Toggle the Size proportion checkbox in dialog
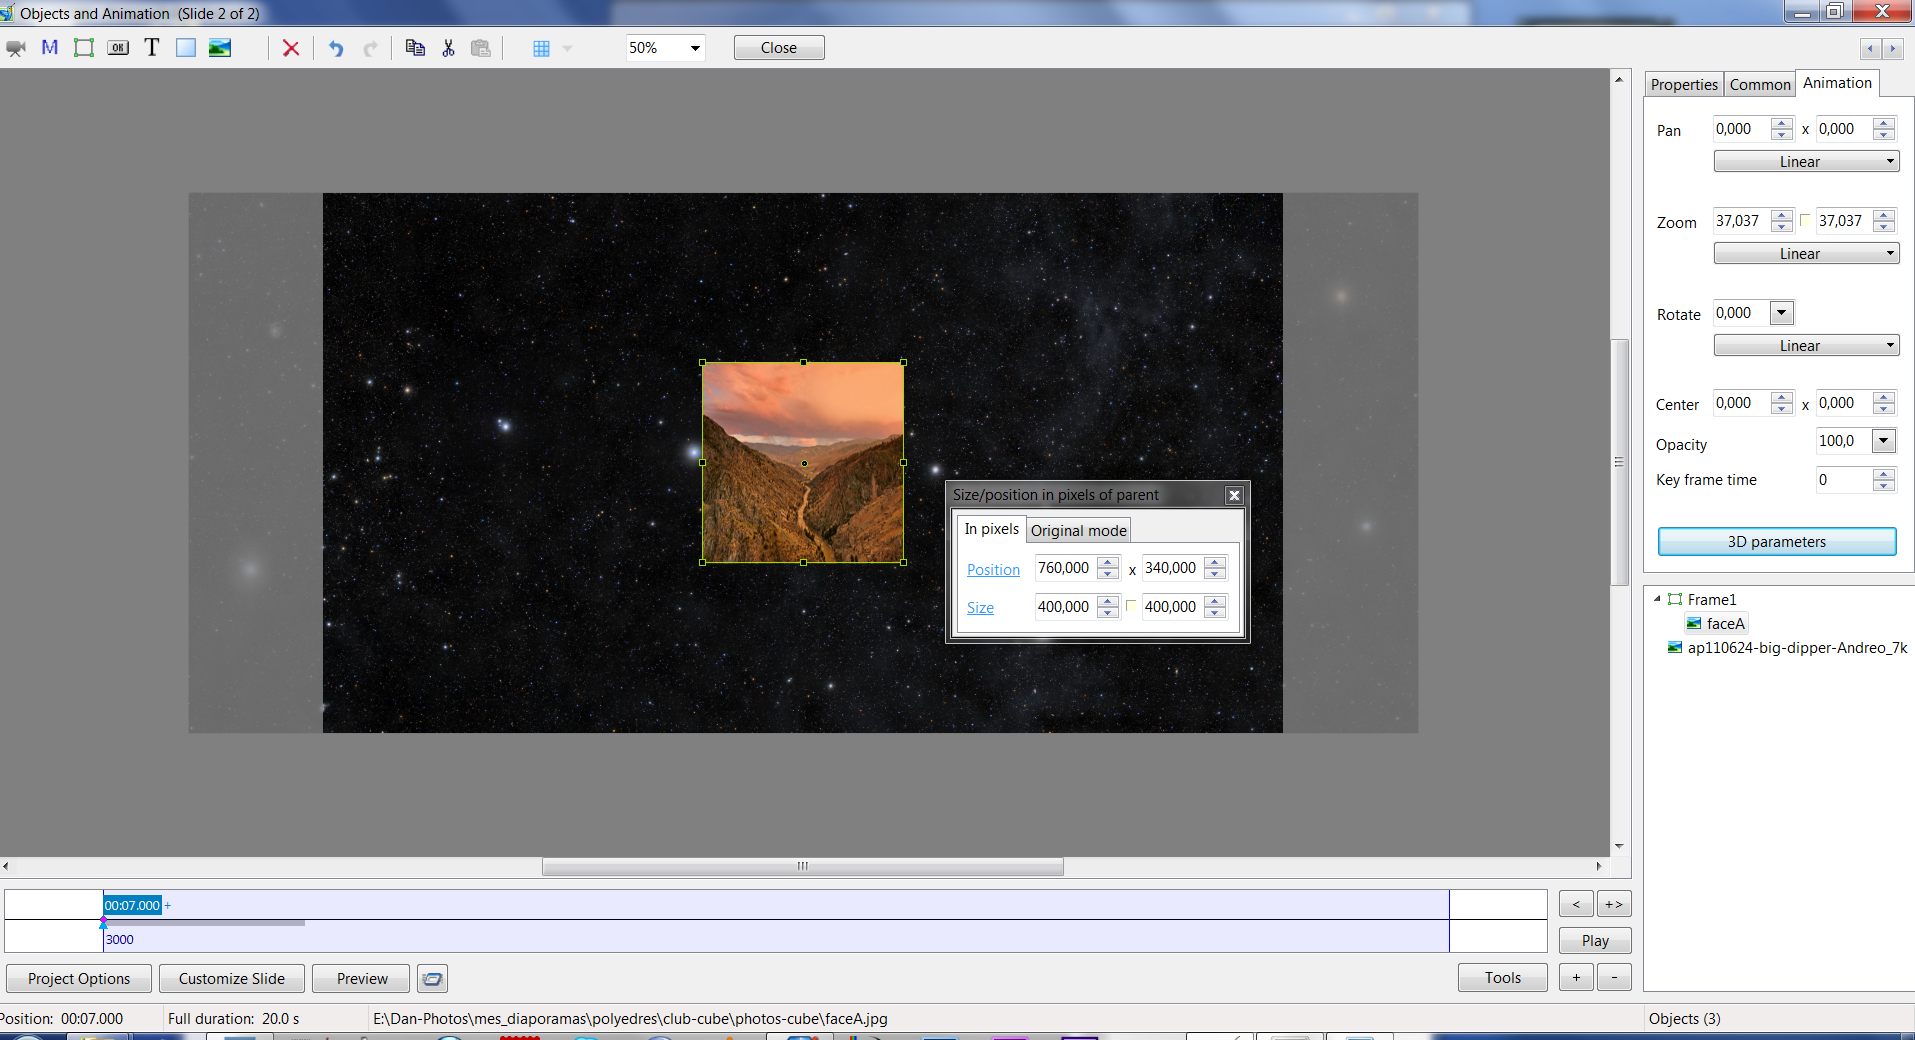The width and height of the screenshot is (1915, 1040). click(1131, 606)
